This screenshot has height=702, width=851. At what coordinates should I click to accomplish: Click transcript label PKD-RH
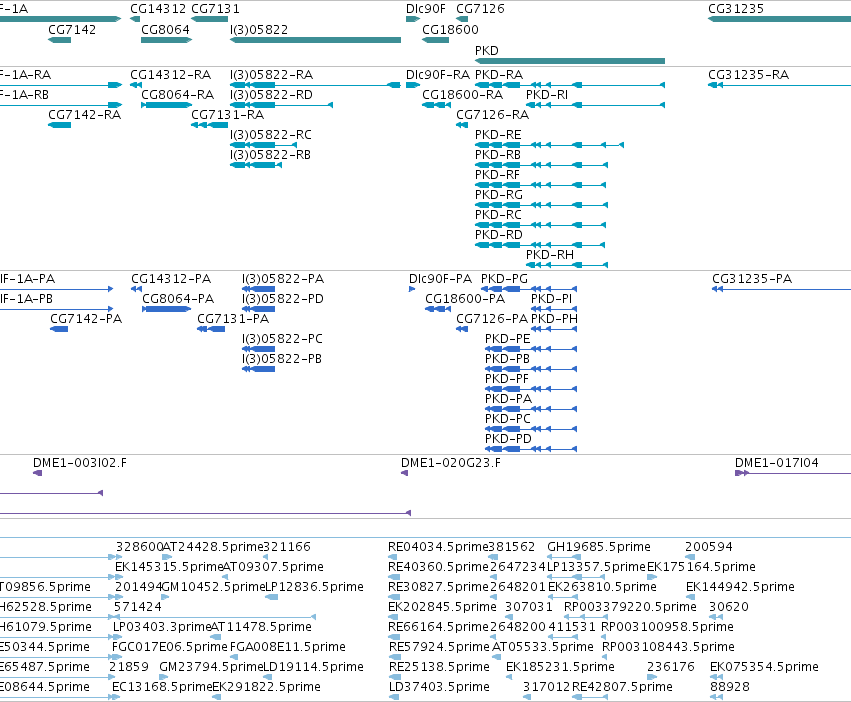550,255
